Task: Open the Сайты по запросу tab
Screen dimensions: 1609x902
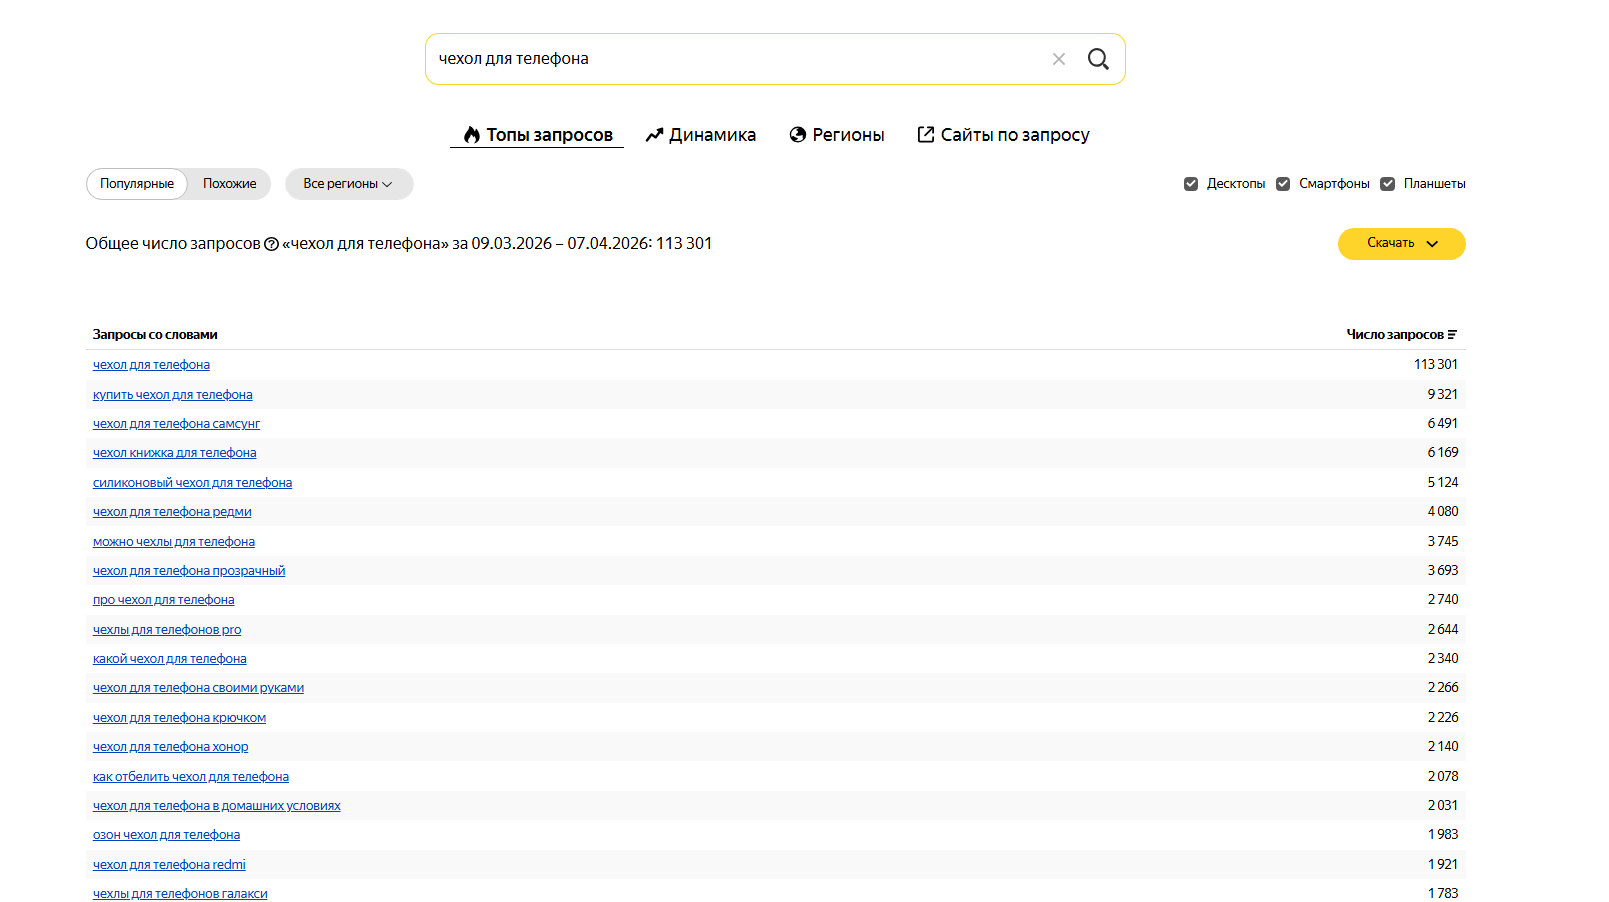Action: pyautogui.click(x=1015, y=134)
